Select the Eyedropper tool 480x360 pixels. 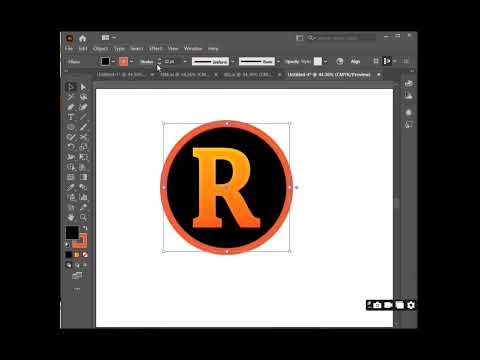pyautogui.click(x=71, y=187)
